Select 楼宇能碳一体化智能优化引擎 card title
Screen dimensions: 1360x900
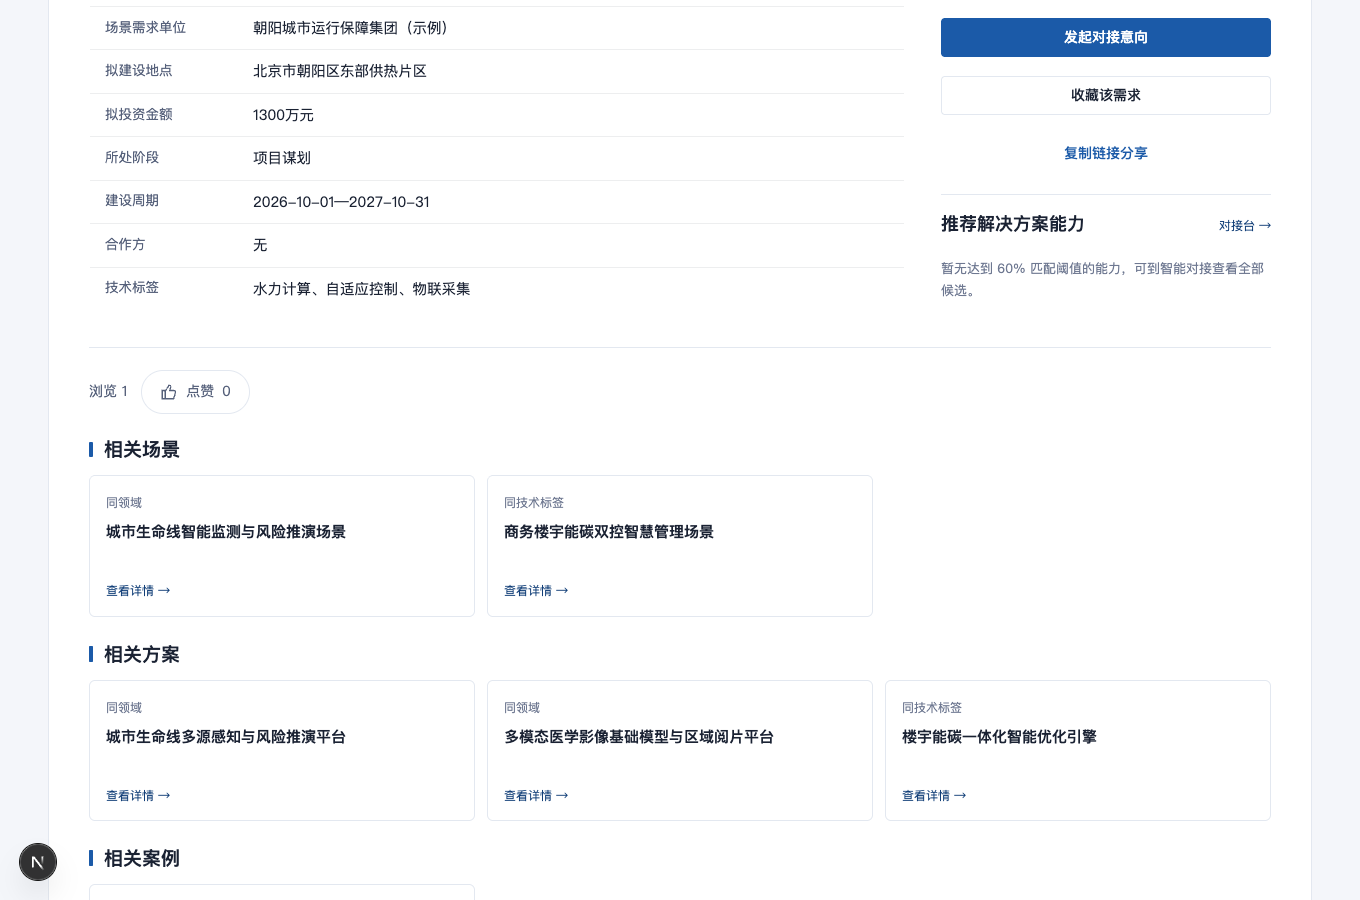(x=999, y=737)
